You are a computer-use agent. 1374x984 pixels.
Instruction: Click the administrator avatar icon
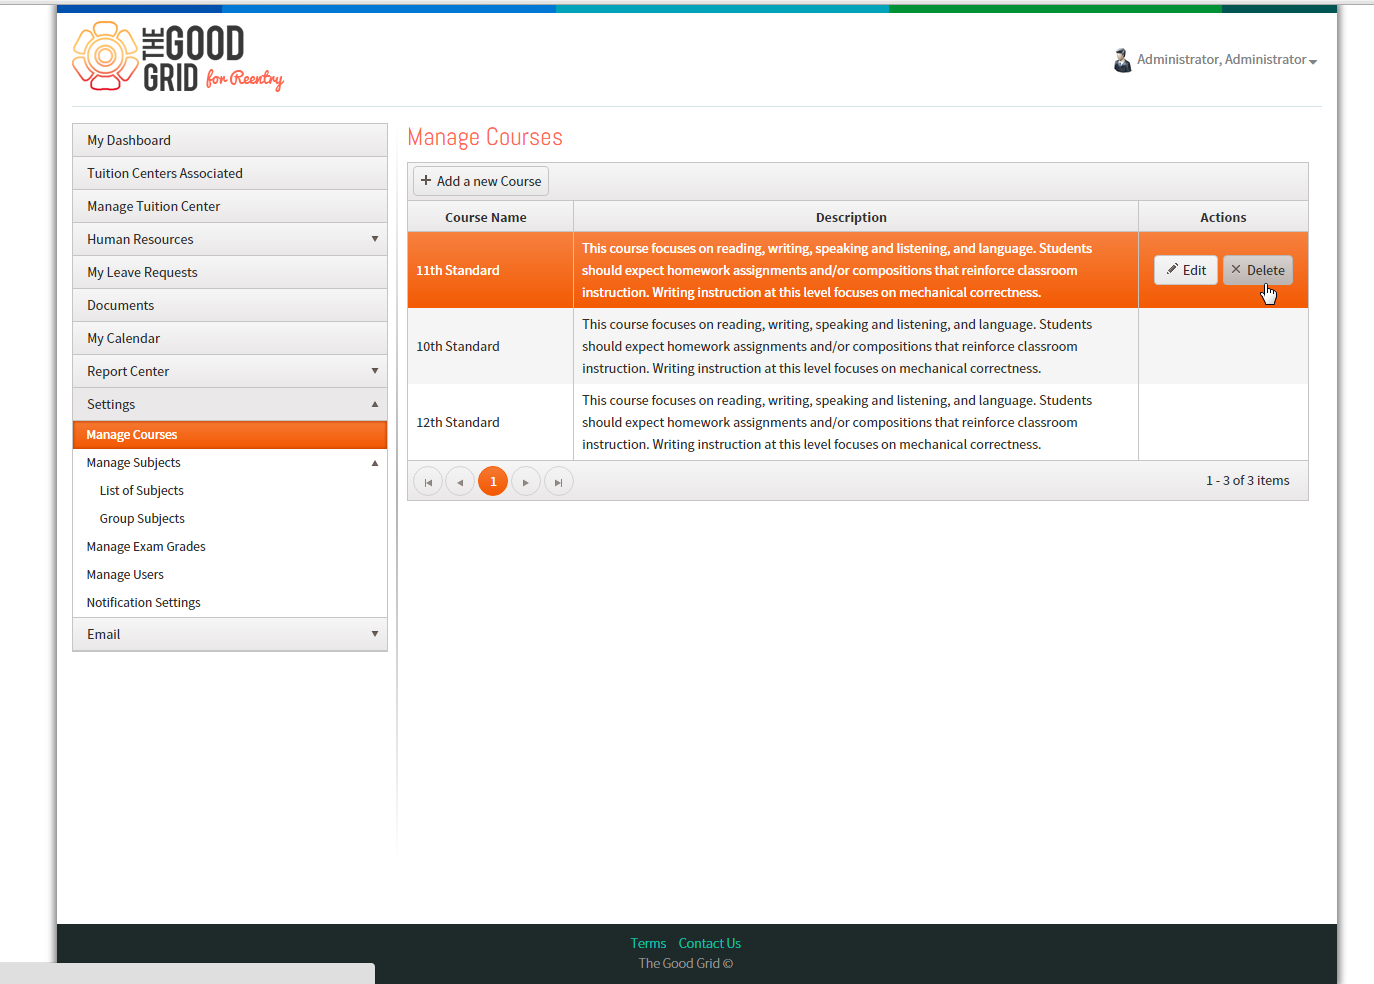click(1122, 60)
